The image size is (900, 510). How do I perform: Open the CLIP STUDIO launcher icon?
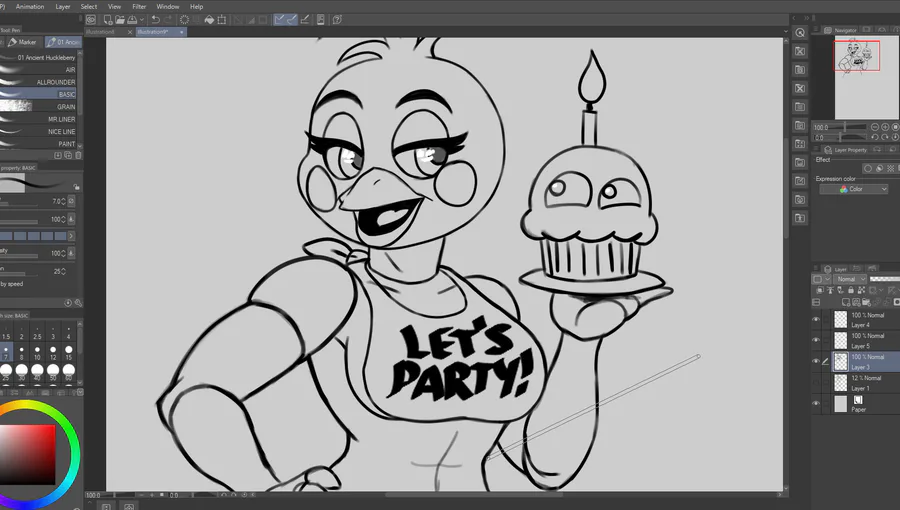coord(91,20)
